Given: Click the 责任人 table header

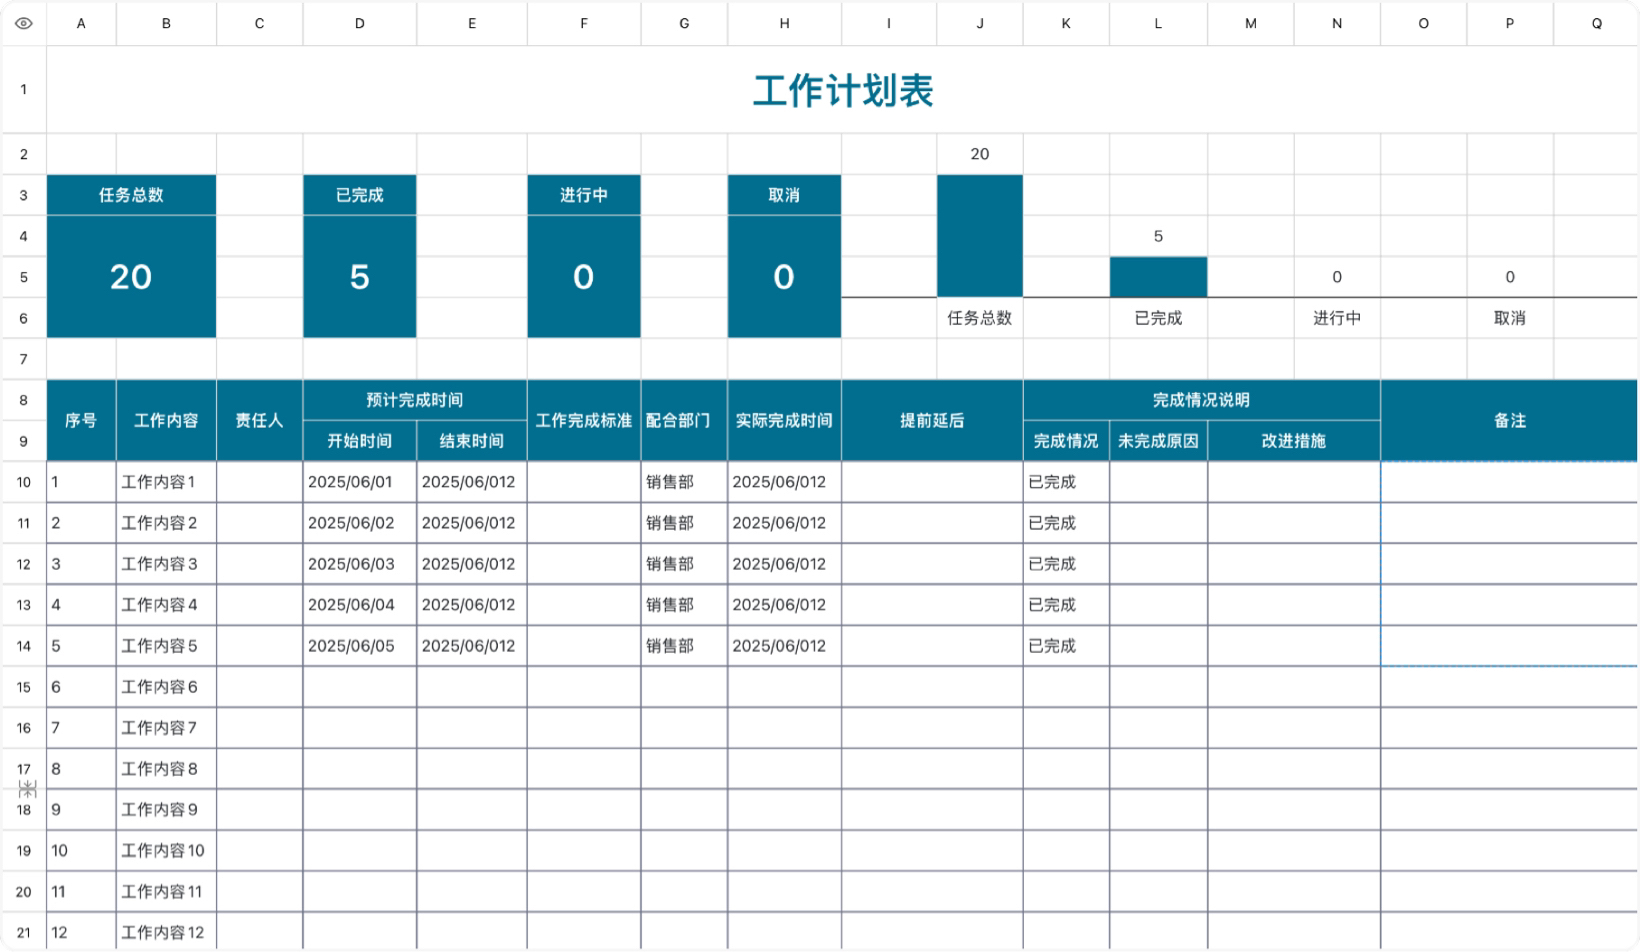Looking at the screenshot, I should point(259,420).
